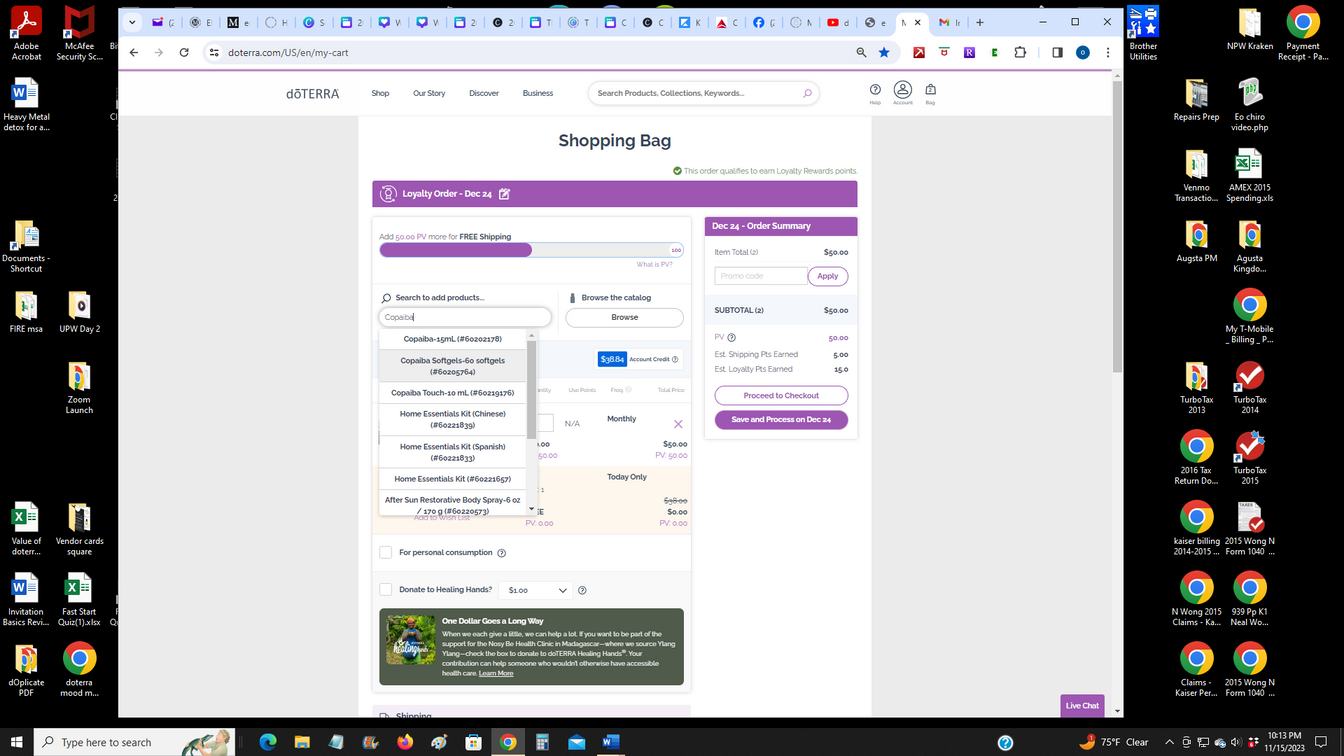The height and width of the screenshot is (756, 1344).
Task: Open the Bag icon in header
Action: pos(930,90)
